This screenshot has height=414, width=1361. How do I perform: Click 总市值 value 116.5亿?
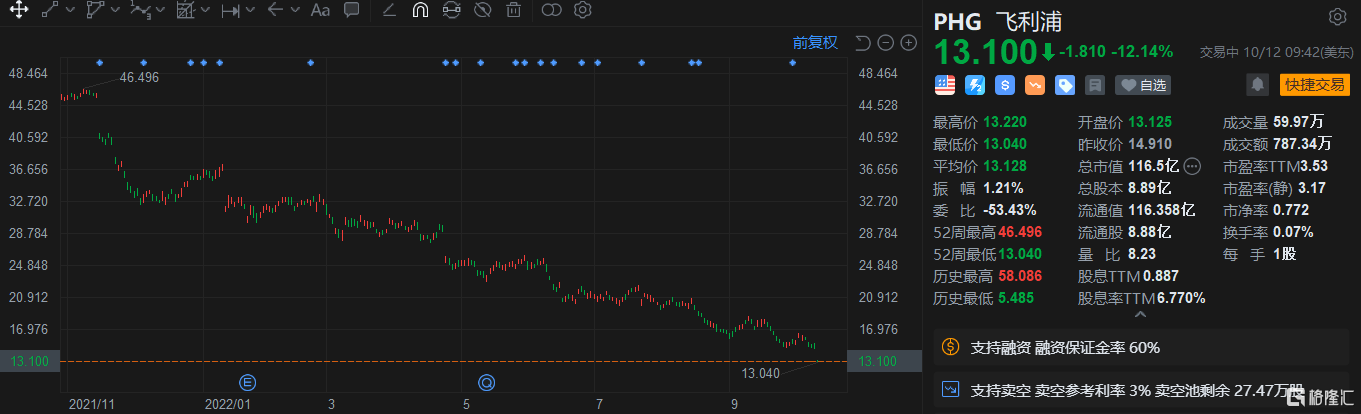pyautogui.click(x=1154, y=166)
